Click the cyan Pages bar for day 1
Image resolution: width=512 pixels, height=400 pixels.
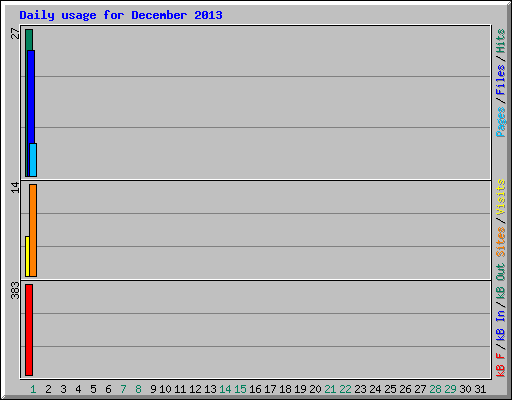[33, 160]
